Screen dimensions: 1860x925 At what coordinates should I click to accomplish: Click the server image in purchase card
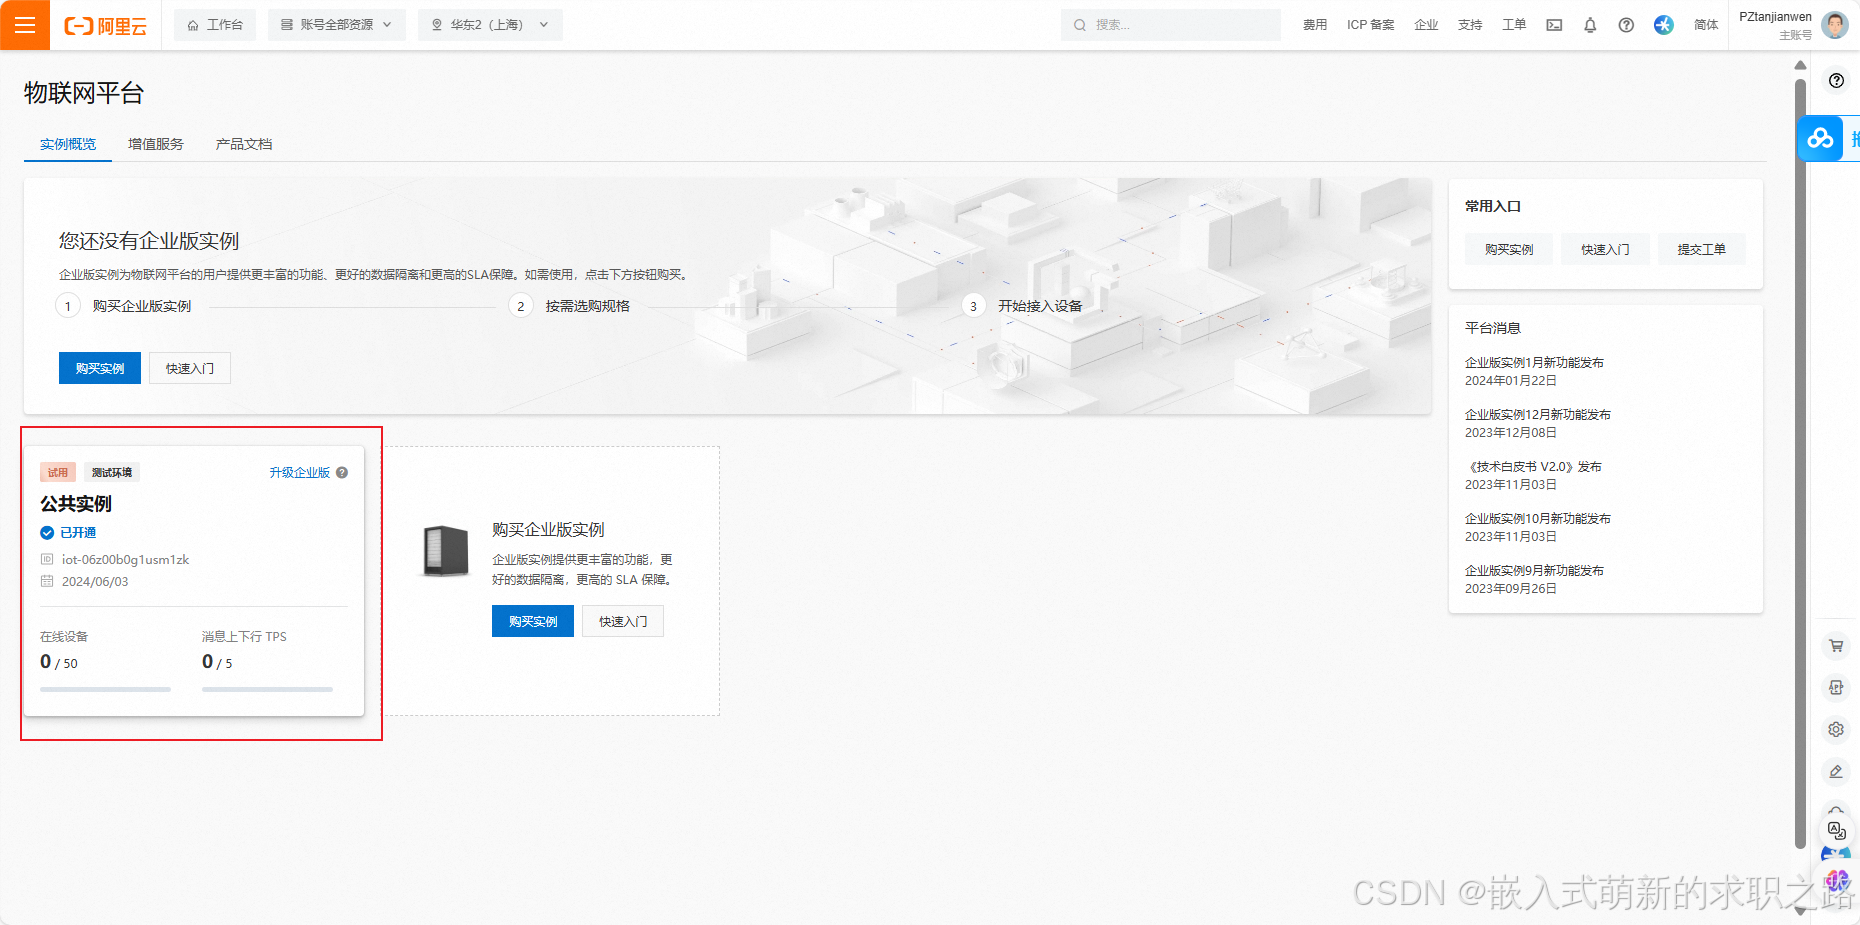pyautogui.click(x=445, y=551)
